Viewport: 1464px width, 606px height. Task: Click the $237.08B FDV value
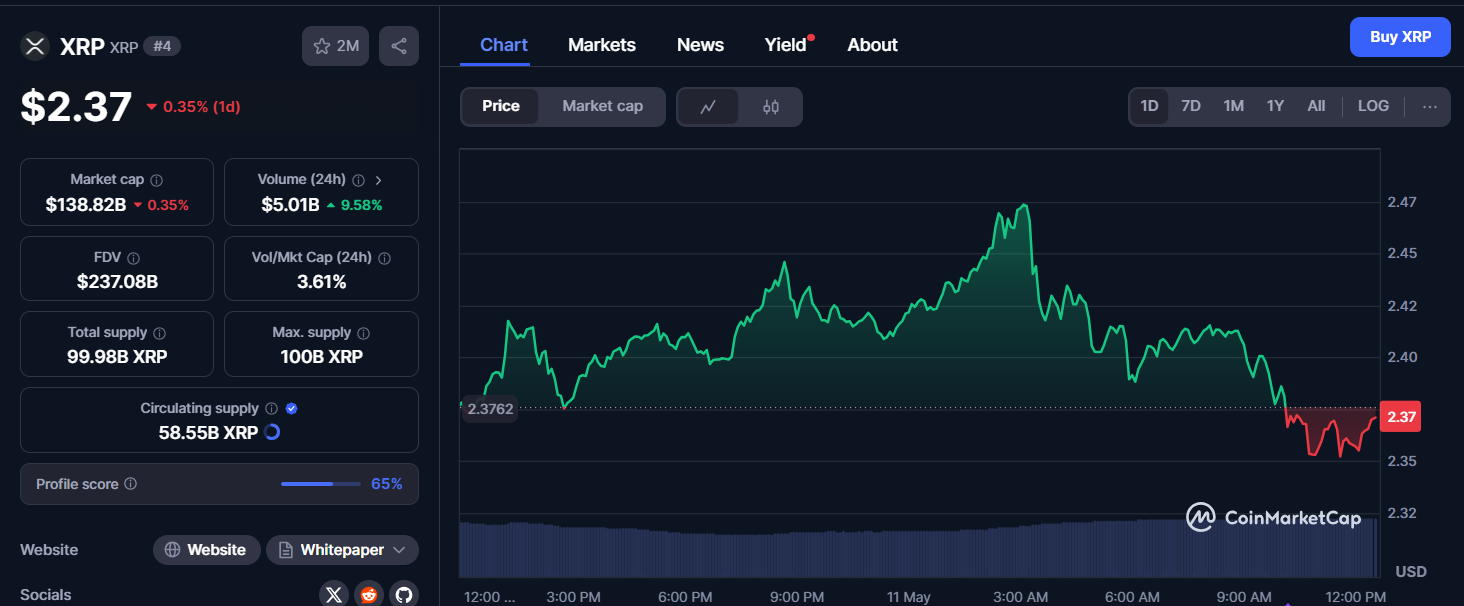[x=117, y=282]
